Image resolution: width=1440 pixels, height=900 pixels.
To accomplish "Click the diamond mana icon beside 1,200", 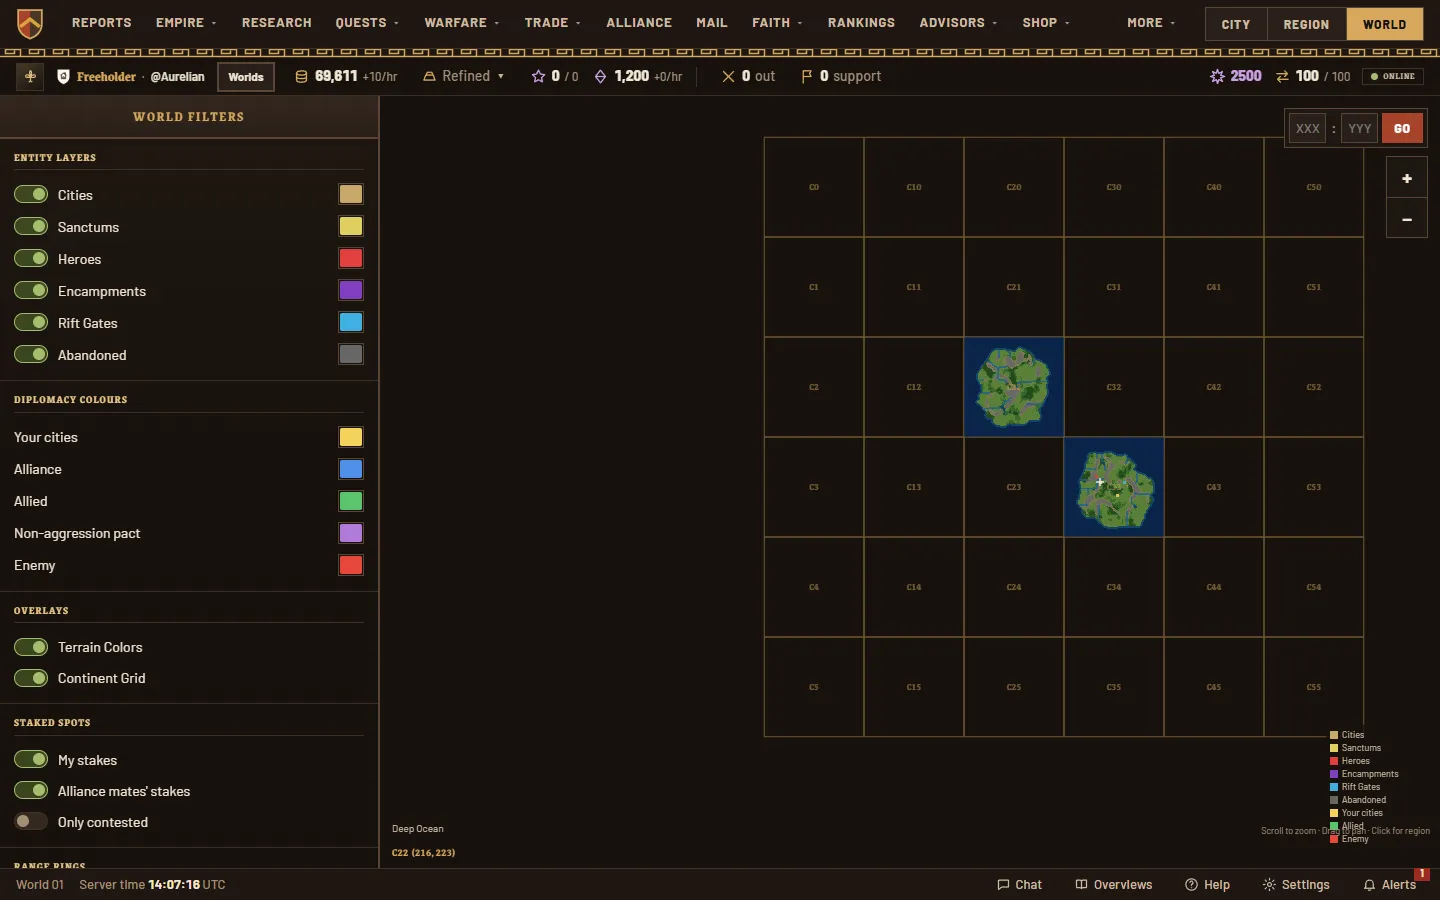I will (x=600, y=76).
